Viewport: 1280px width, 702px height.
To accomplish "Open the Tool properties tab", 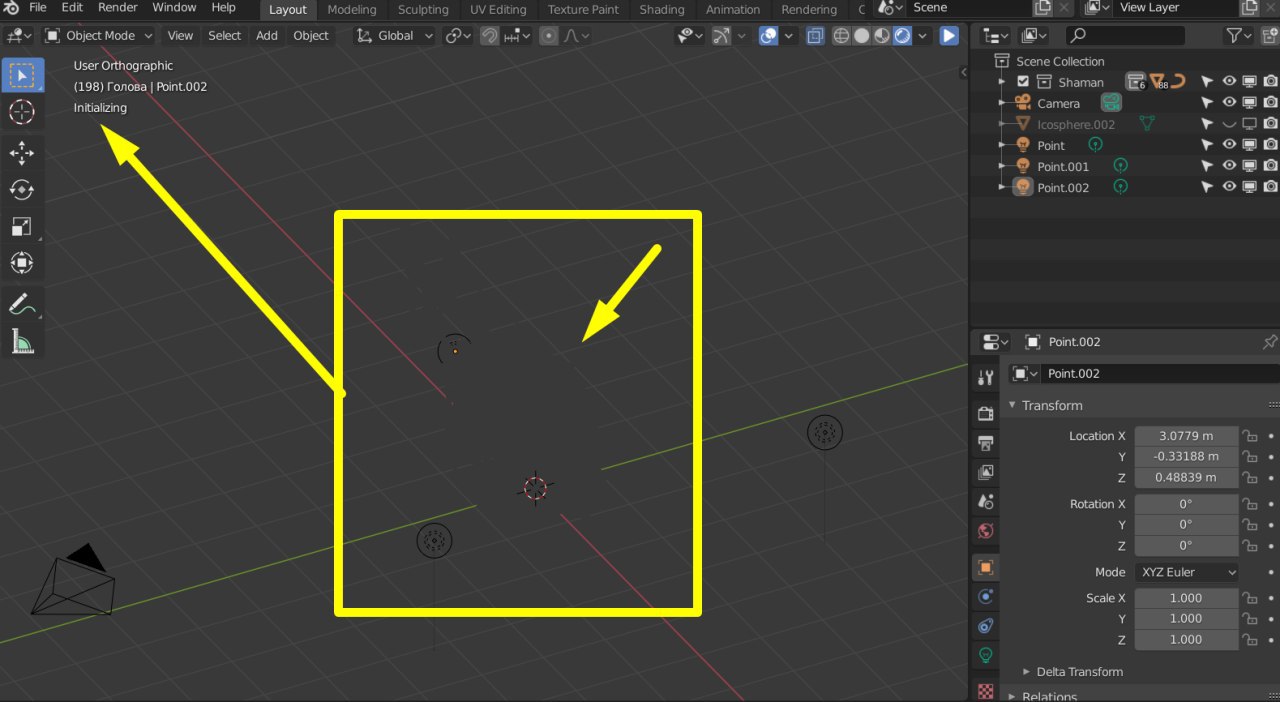I will pyautogui.click(x=985, y=377).
